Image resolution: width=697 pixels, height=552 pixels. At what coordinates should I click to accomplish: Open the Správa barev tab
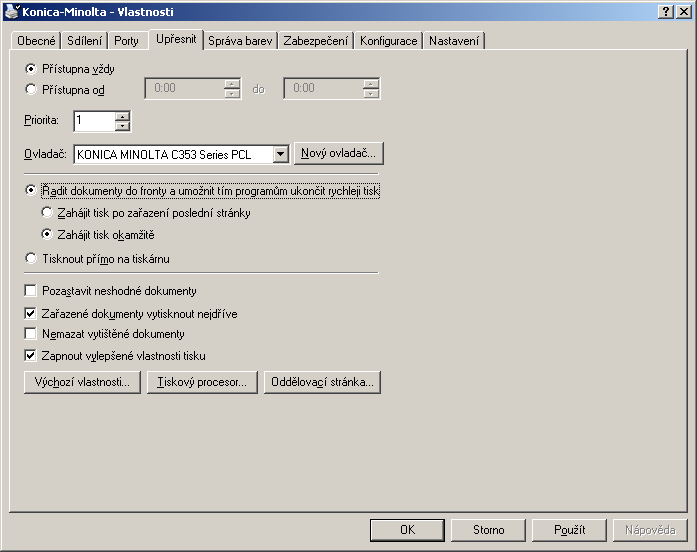tap(240, 41)
